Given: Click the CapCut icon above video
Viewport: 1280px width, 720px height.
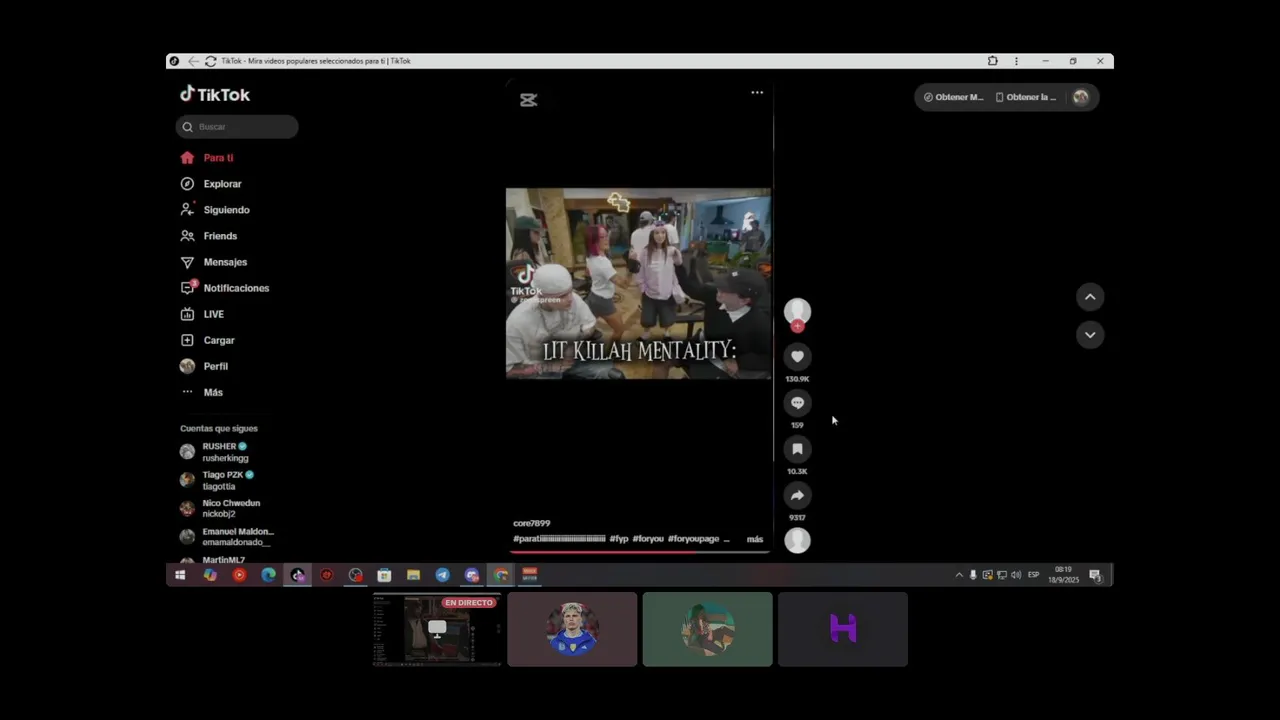Looking at the screenshot, I should point(528,100).
